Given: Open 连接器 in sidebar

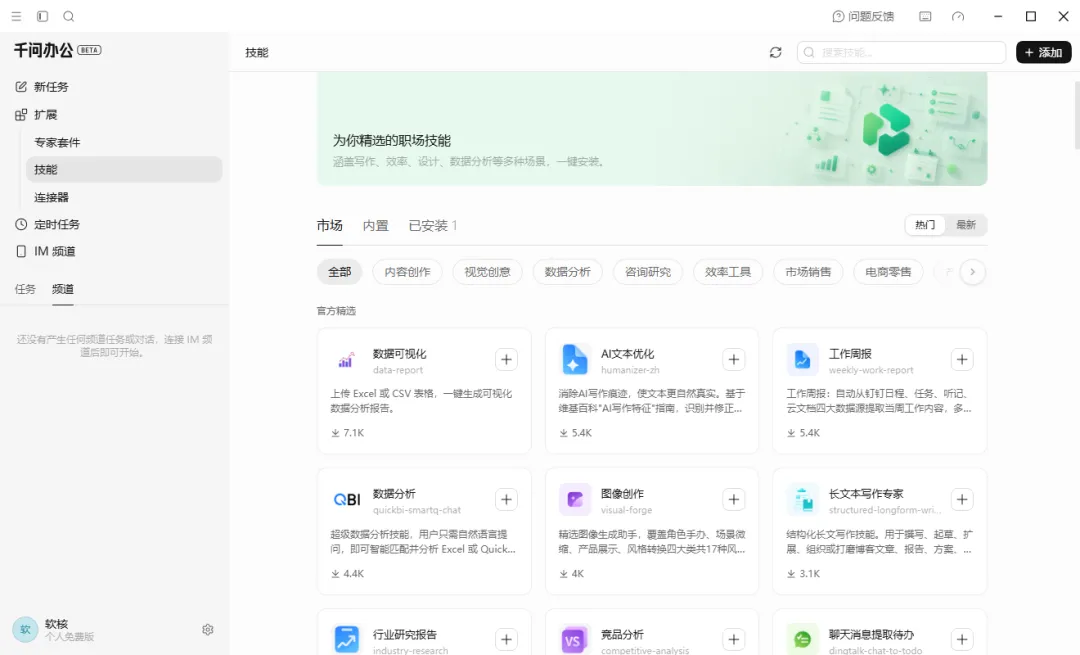Looking at the screenshot, I should (x=52, y=197).
